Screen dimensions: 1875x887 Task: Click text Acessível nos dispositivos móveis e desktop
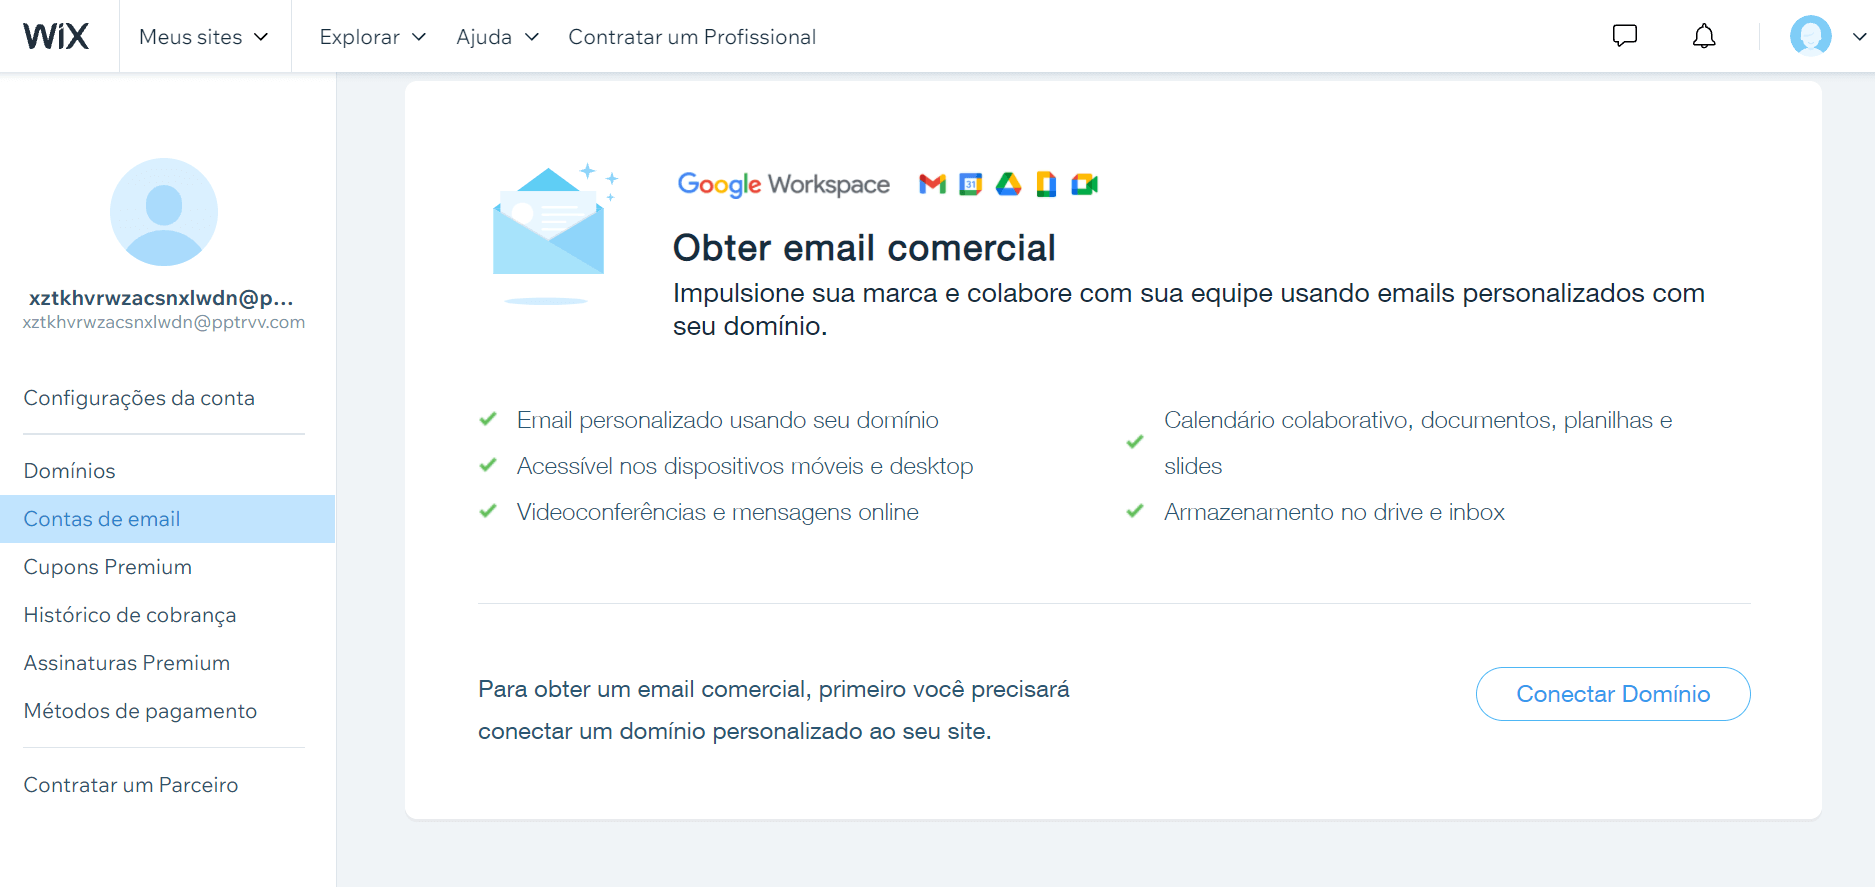pos(745,466)
